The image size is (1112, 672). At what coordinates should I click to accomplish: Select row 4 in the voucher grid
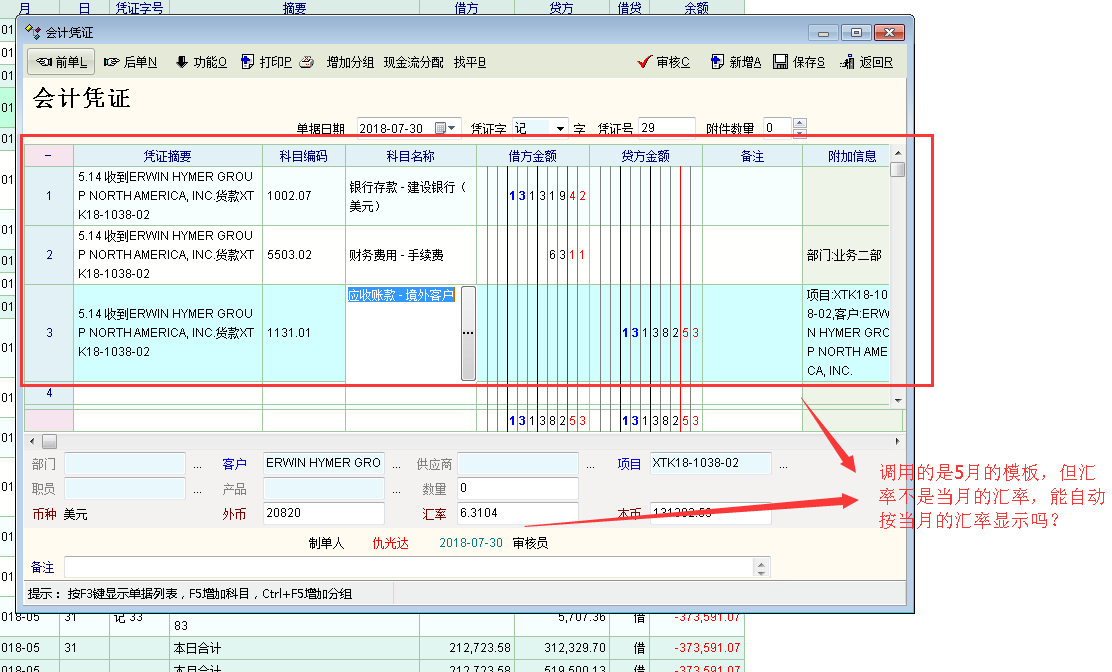pos(49,394)
